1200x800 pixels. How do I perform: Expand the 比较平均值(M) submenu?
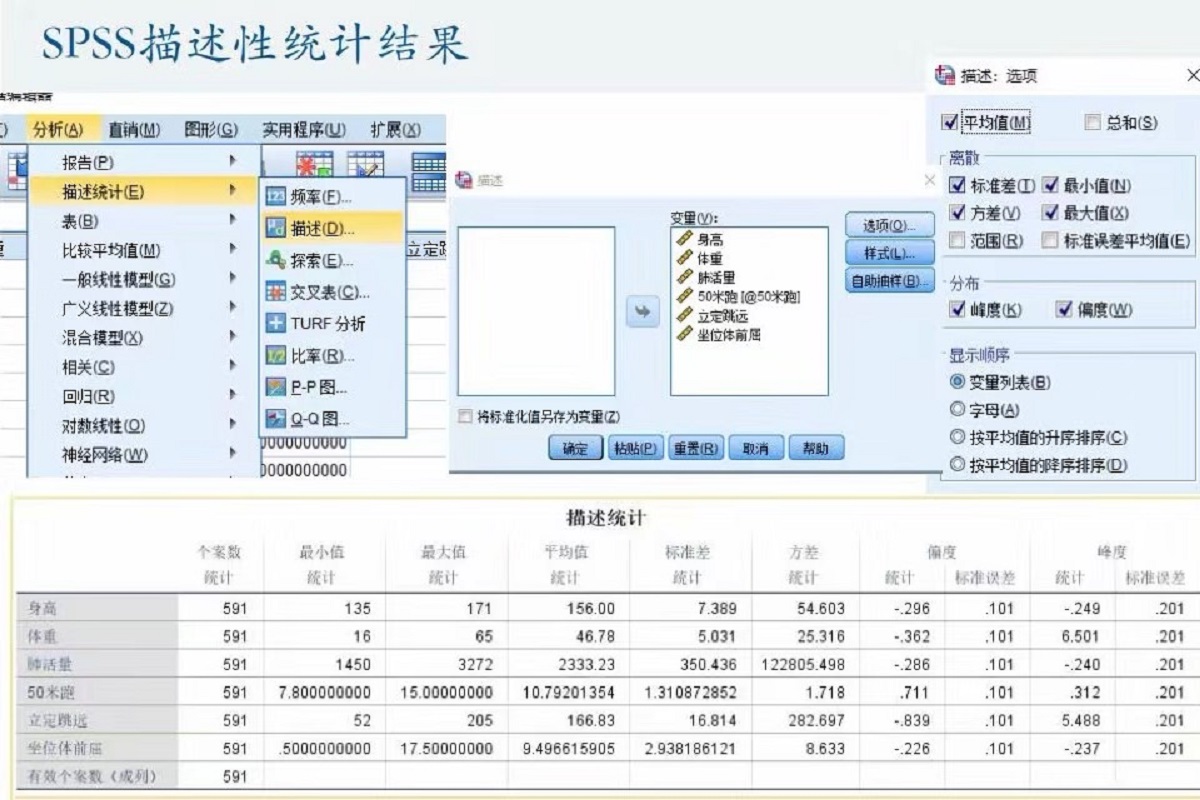(110, 250)
